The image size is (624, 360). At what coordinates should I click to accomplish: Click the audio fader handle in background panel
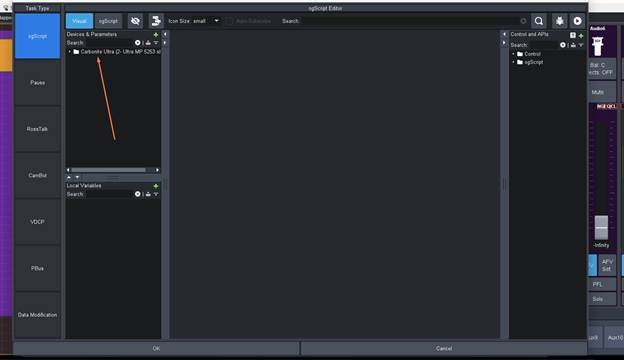[601, 228]
